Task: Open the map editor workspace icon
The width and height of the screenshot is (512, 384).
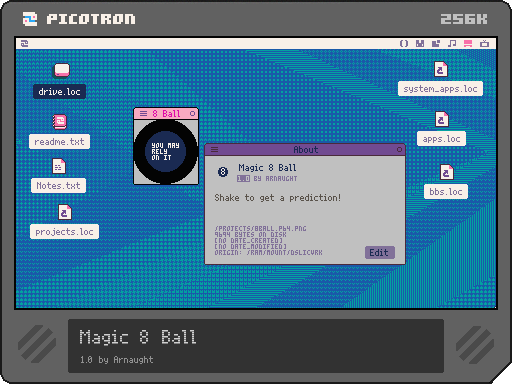Action: pos(436,43)
